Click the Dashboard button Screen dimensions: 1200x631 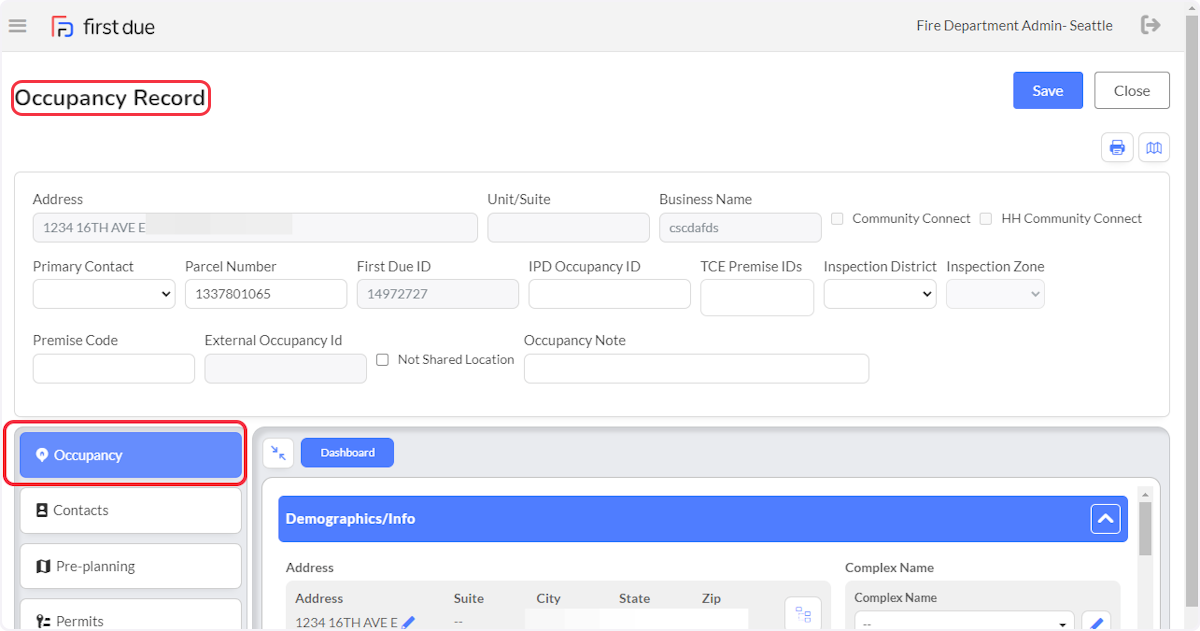click(347, 453)
